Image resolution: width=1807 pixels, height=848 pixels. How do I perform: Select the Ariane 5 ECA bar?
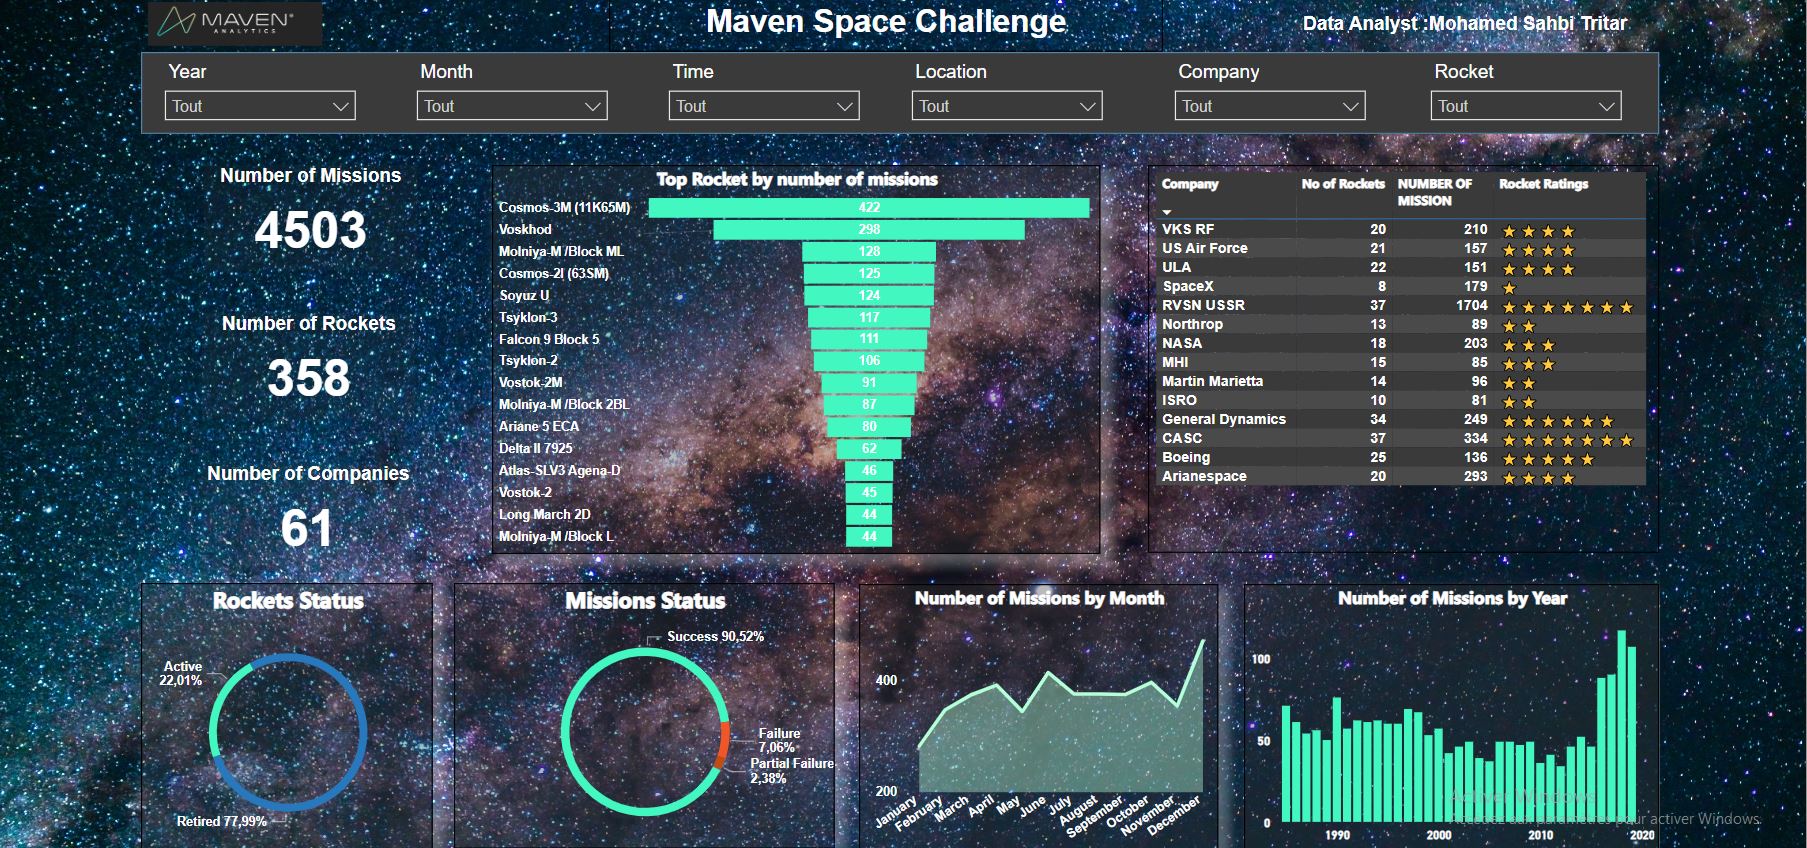point(869,426)
